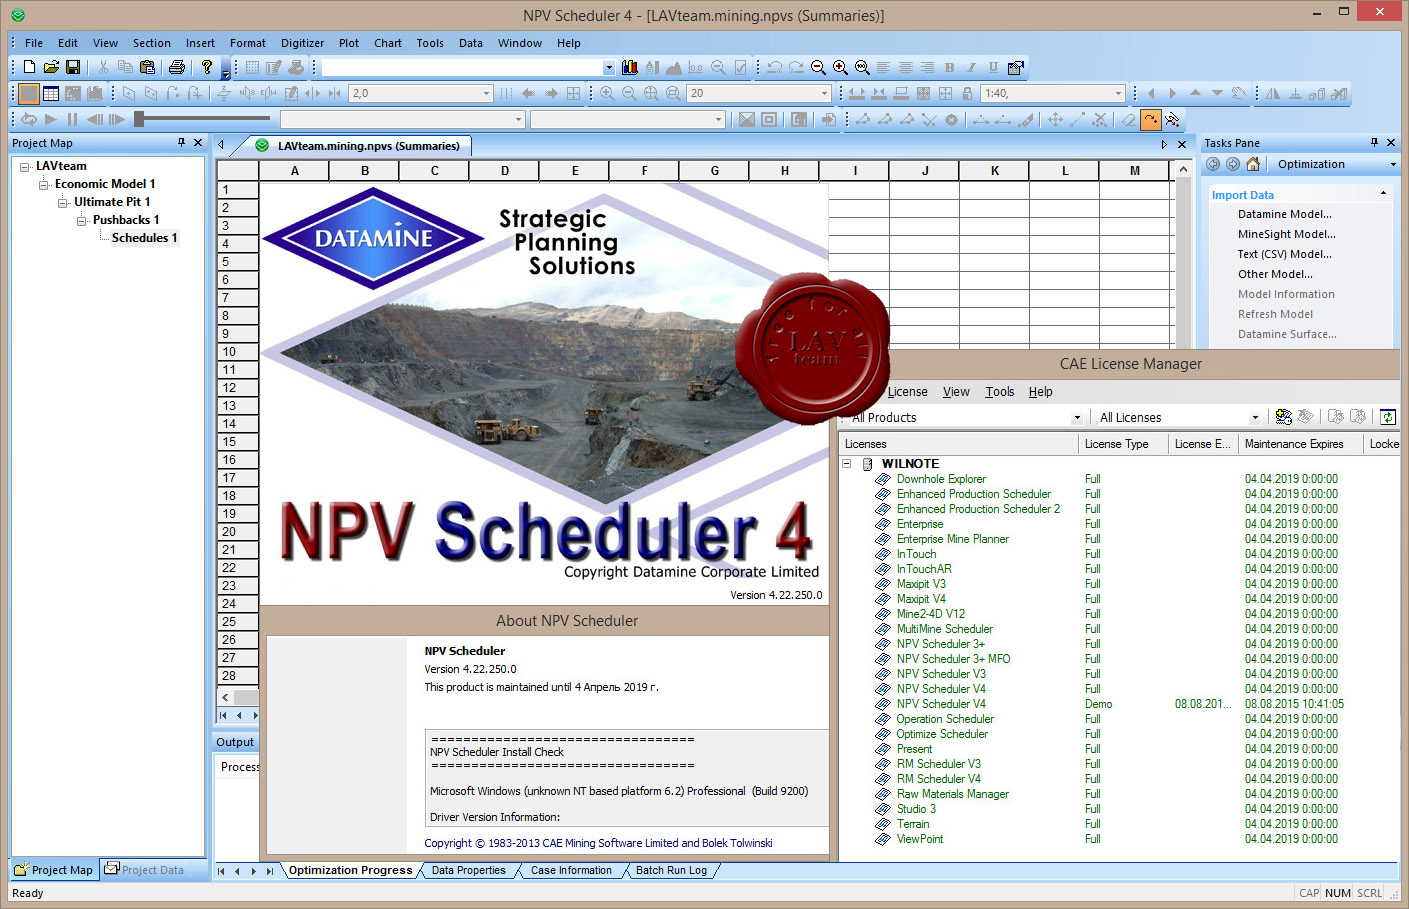Image resolution: width=1409 pixels, height=909 pixels.
Task: Switch to the Data Properties tab
Action: [x=468, y=870]
